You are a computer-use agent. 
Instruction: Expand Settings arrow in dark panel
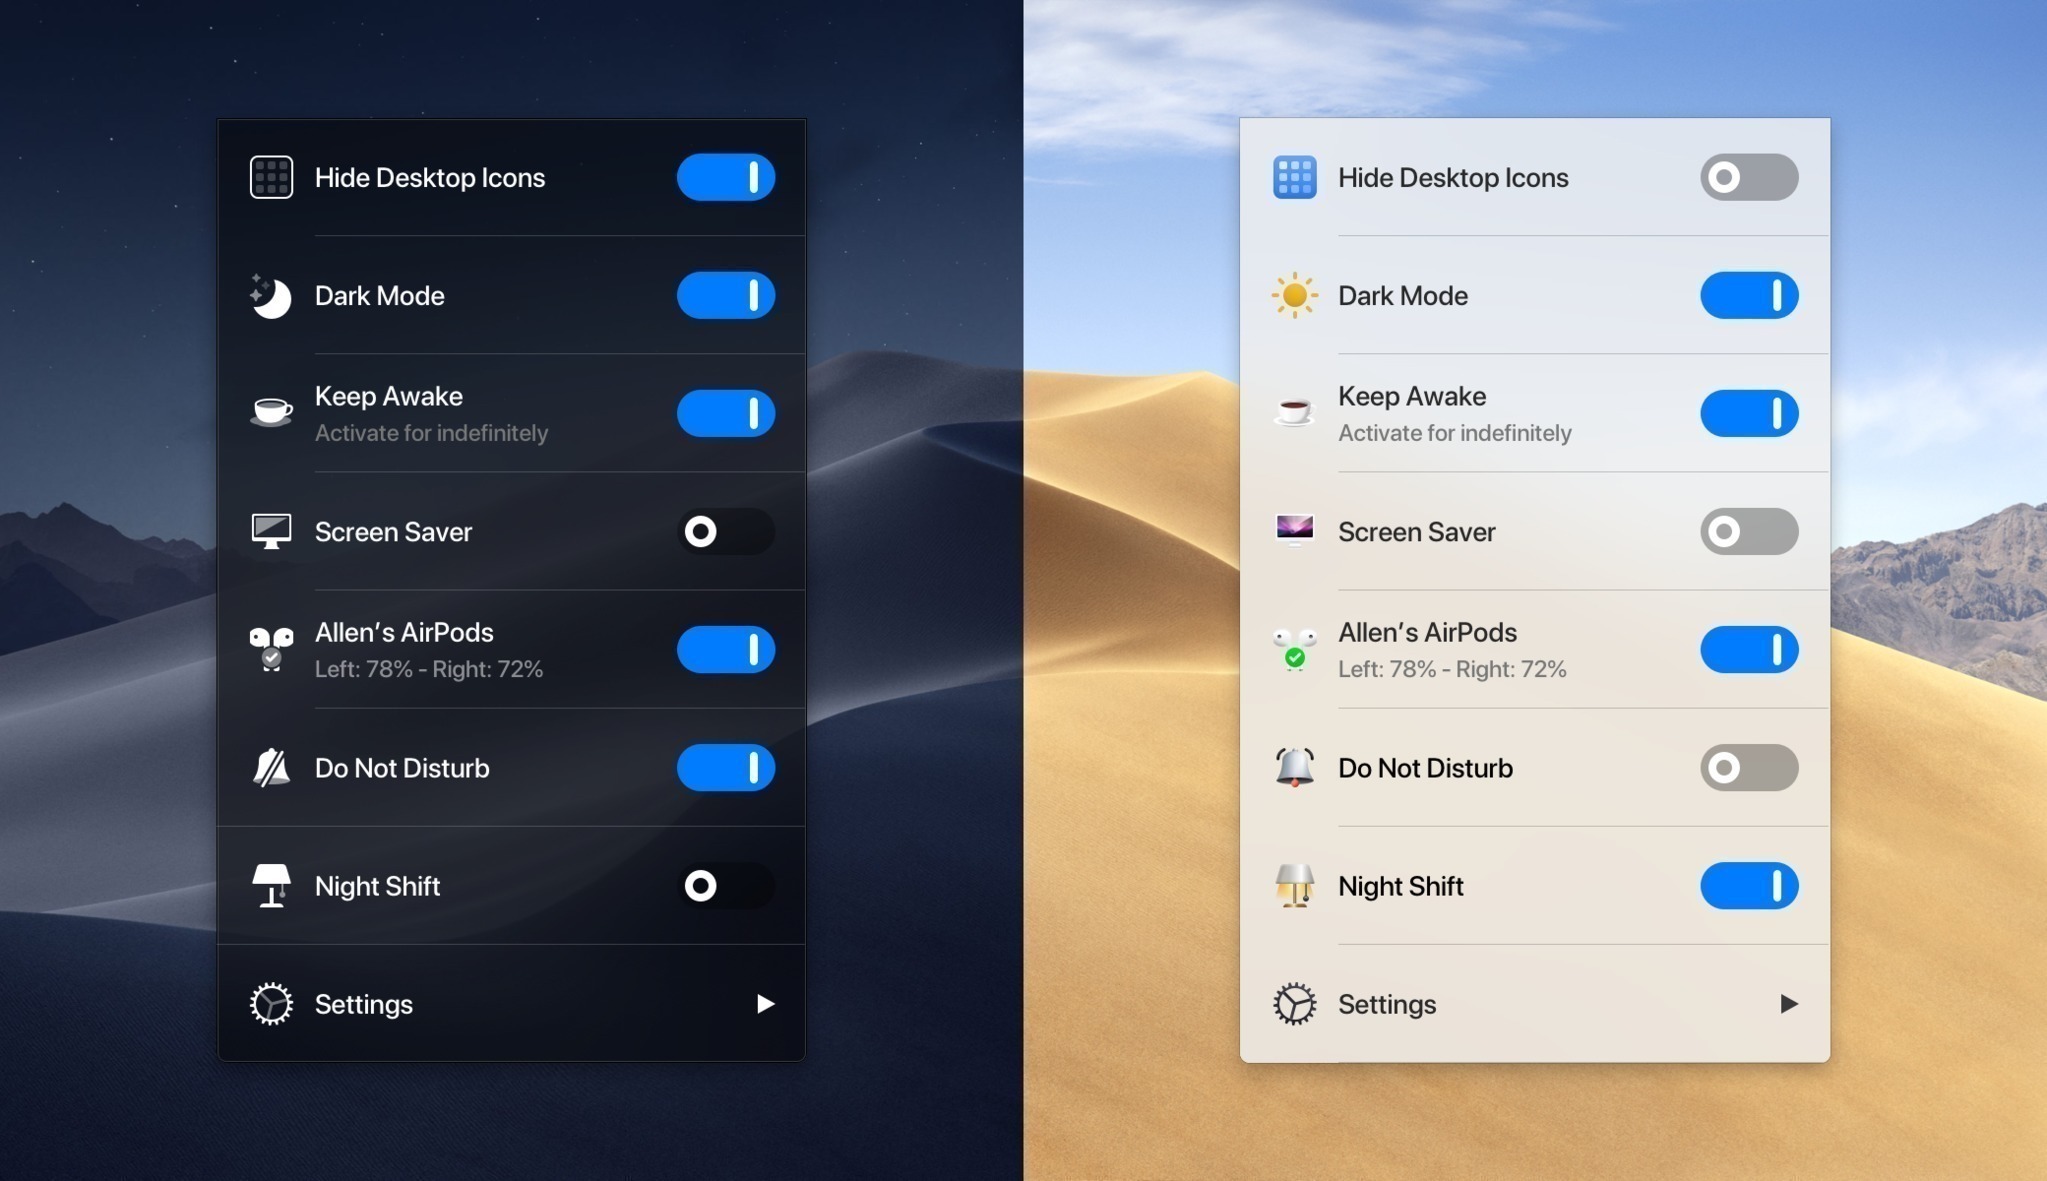(765, 1003)
